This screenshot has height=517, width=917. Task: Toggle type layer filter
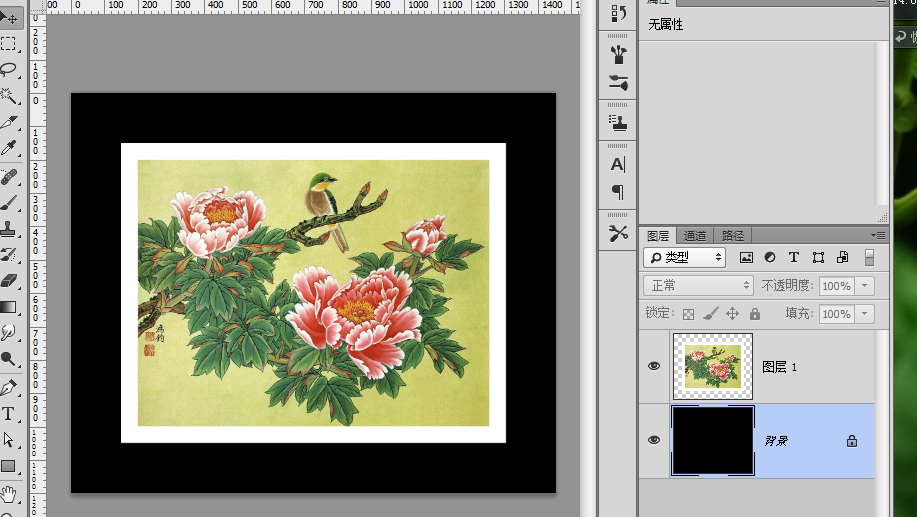coord(794,257)
